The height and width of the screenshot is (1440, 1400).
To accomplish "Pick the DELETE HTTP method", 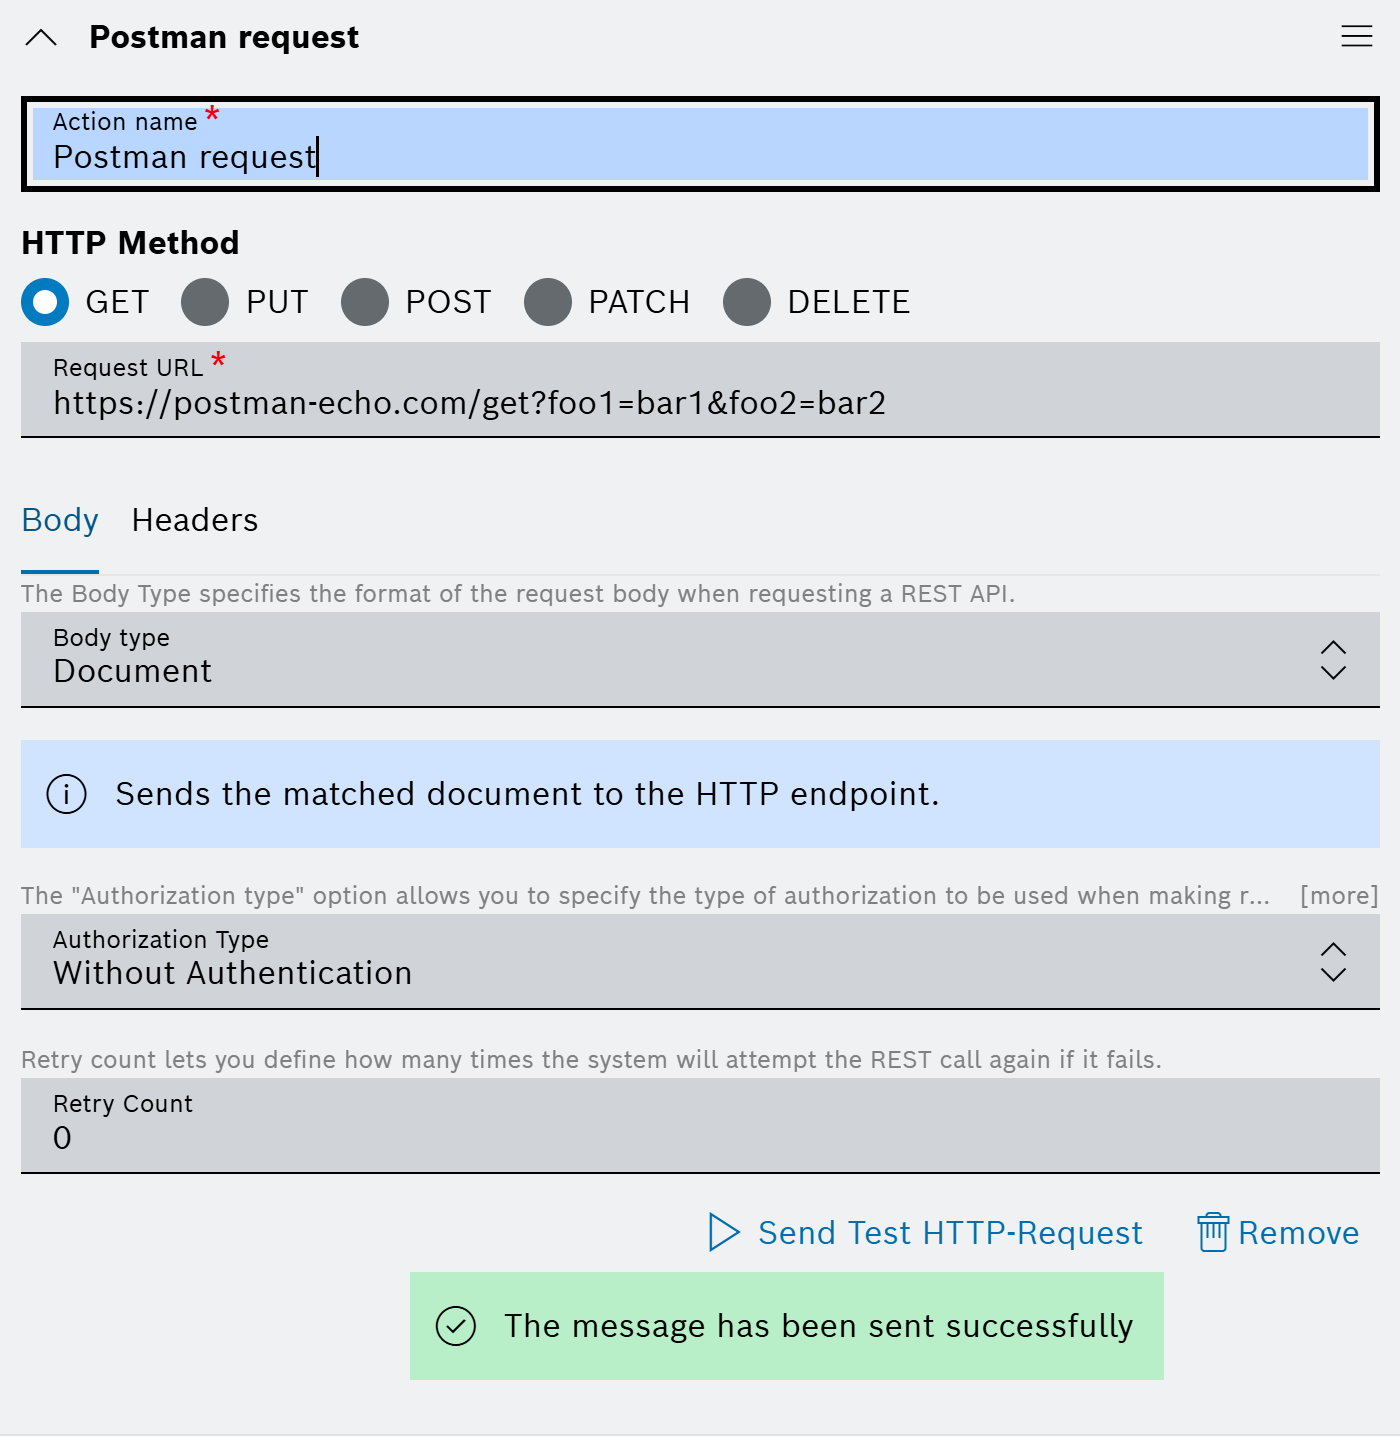I will (x=747, y=302).
